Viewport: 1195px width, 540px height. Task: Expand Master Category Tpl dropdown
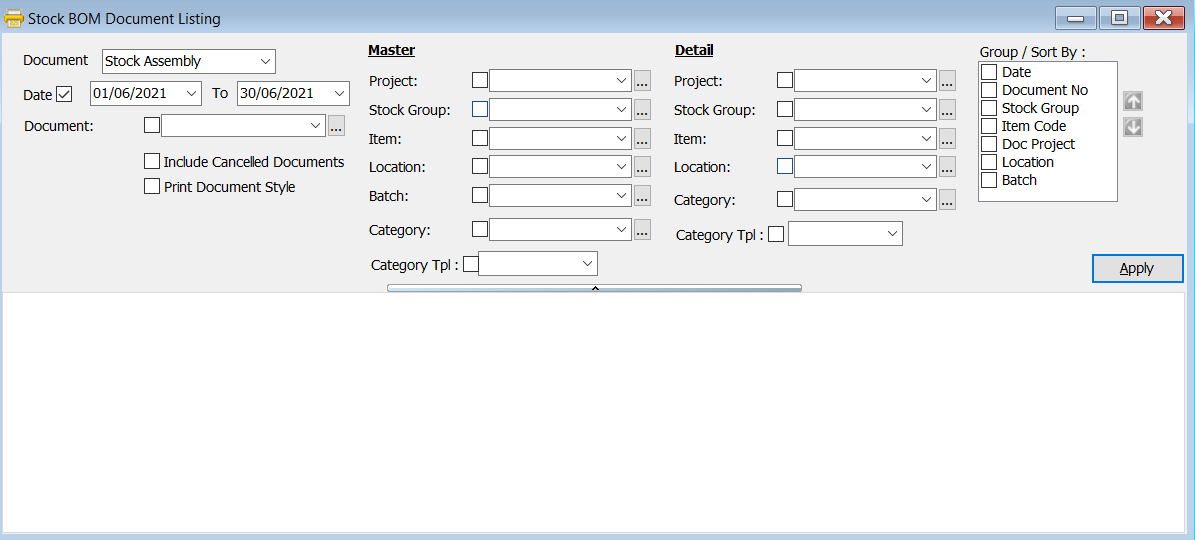coord(587,264)
